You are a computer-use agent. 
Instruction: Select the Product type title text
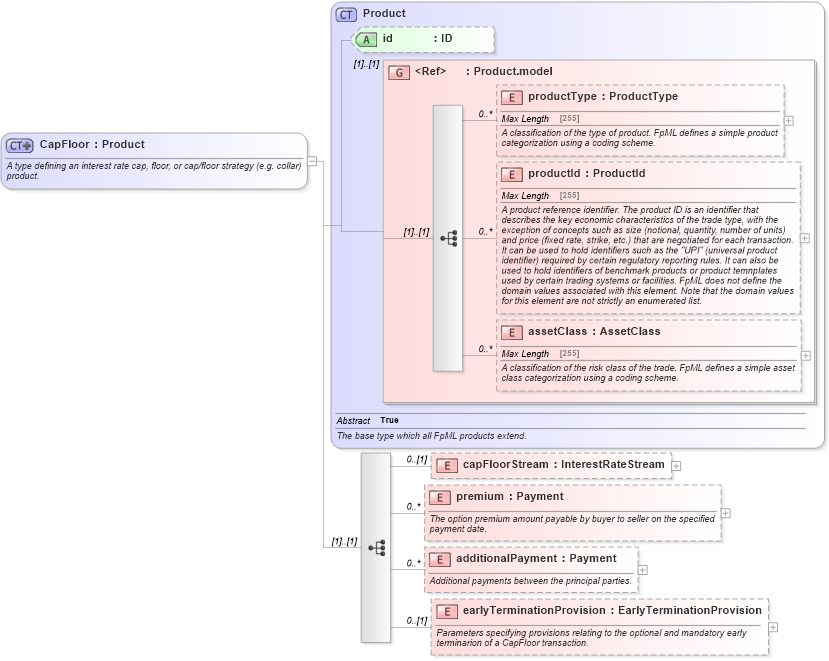click(x=384, y=13)
